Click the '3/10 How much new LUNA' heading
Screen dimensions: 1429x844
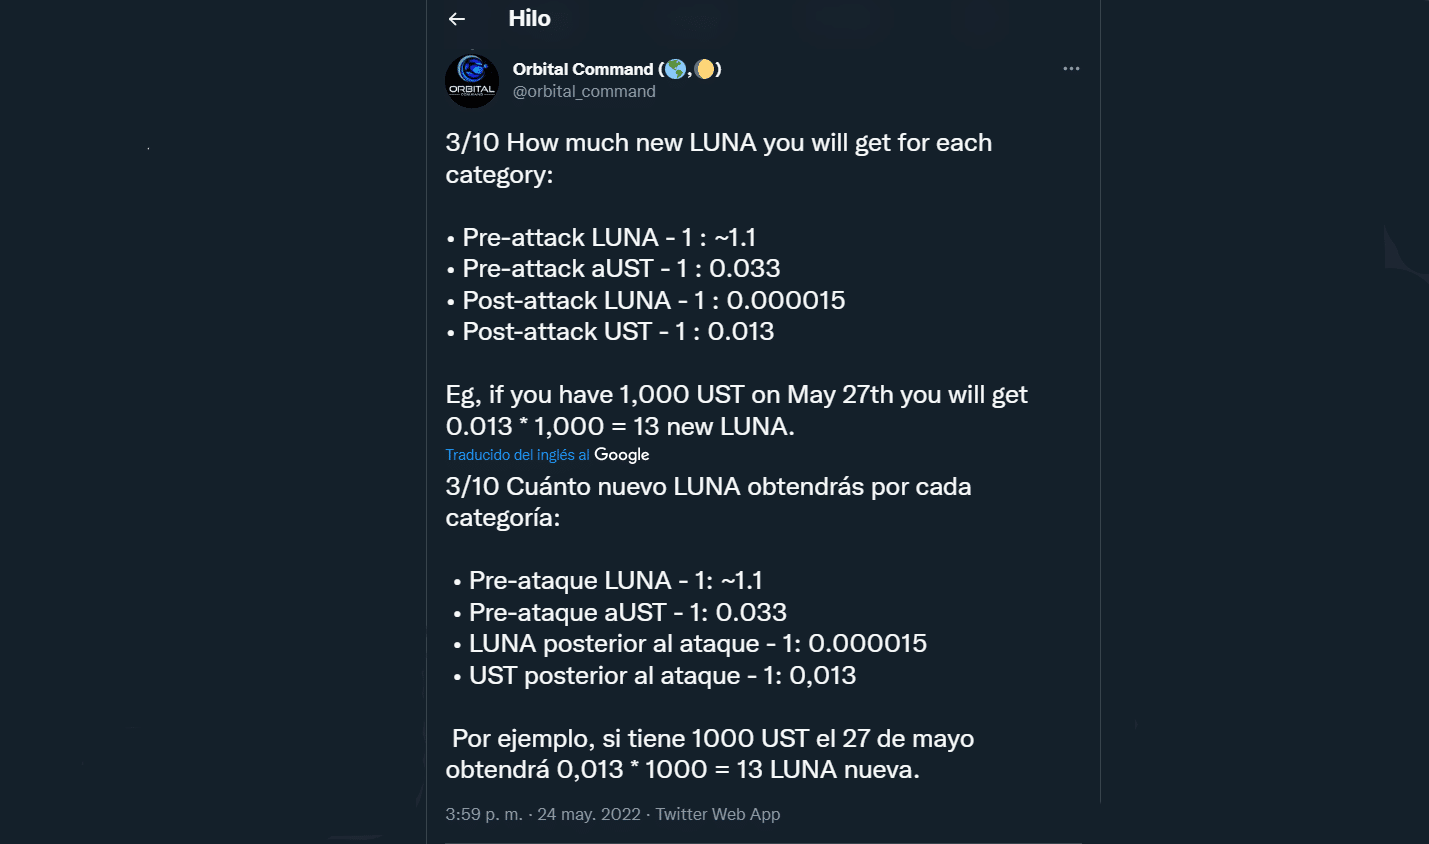pos(719,158)
